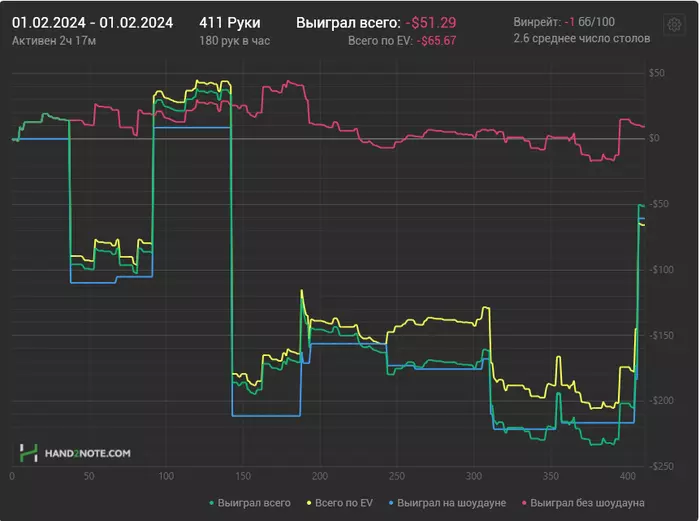This screenshot has height=521, width=700.
Task: Click the 50 tick on the hands axis
Action: click(x=89, y=476)
